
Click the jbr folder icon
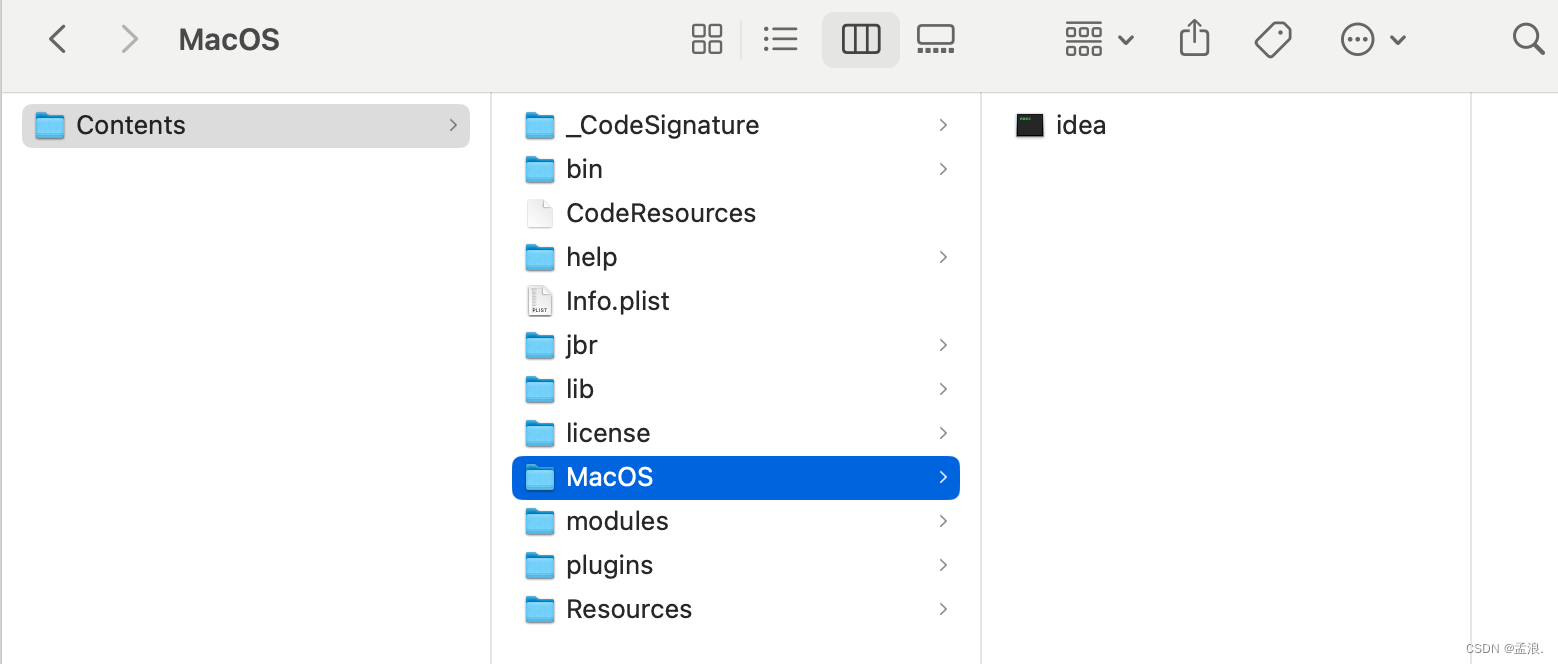point(540,345)
